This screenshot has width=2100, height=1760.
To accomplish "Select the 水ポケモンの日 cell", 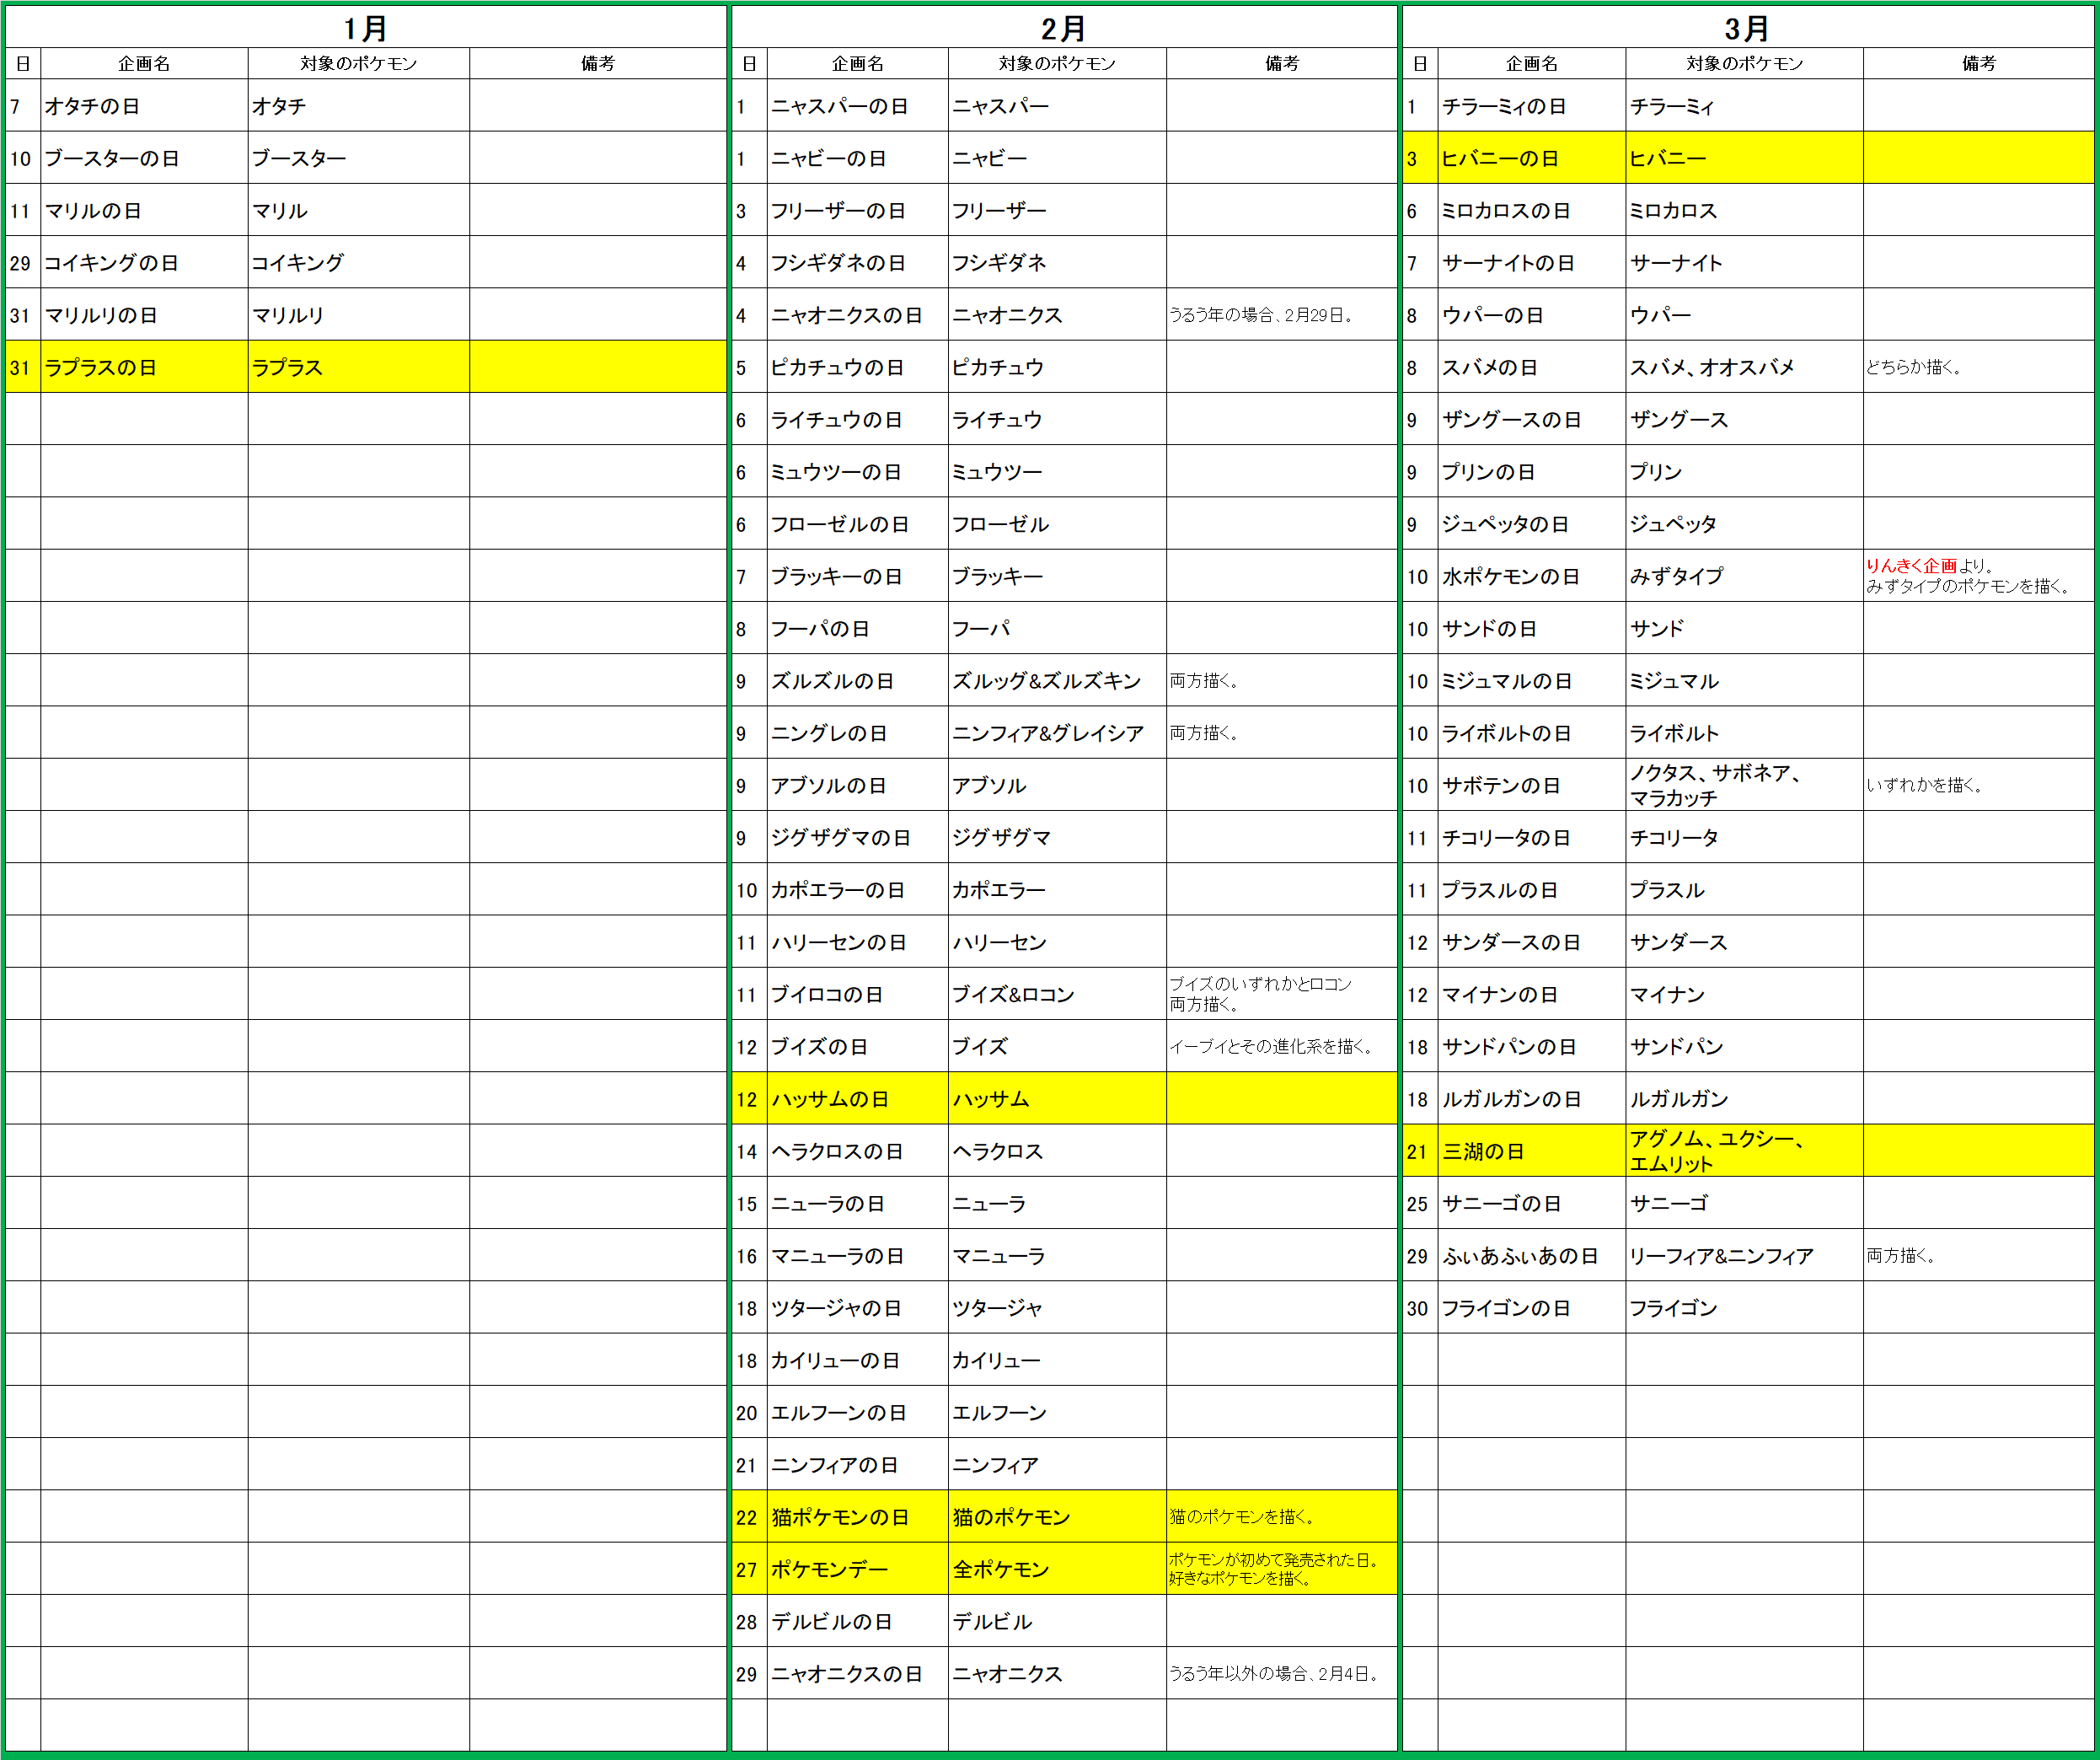I will (1510, 576).
